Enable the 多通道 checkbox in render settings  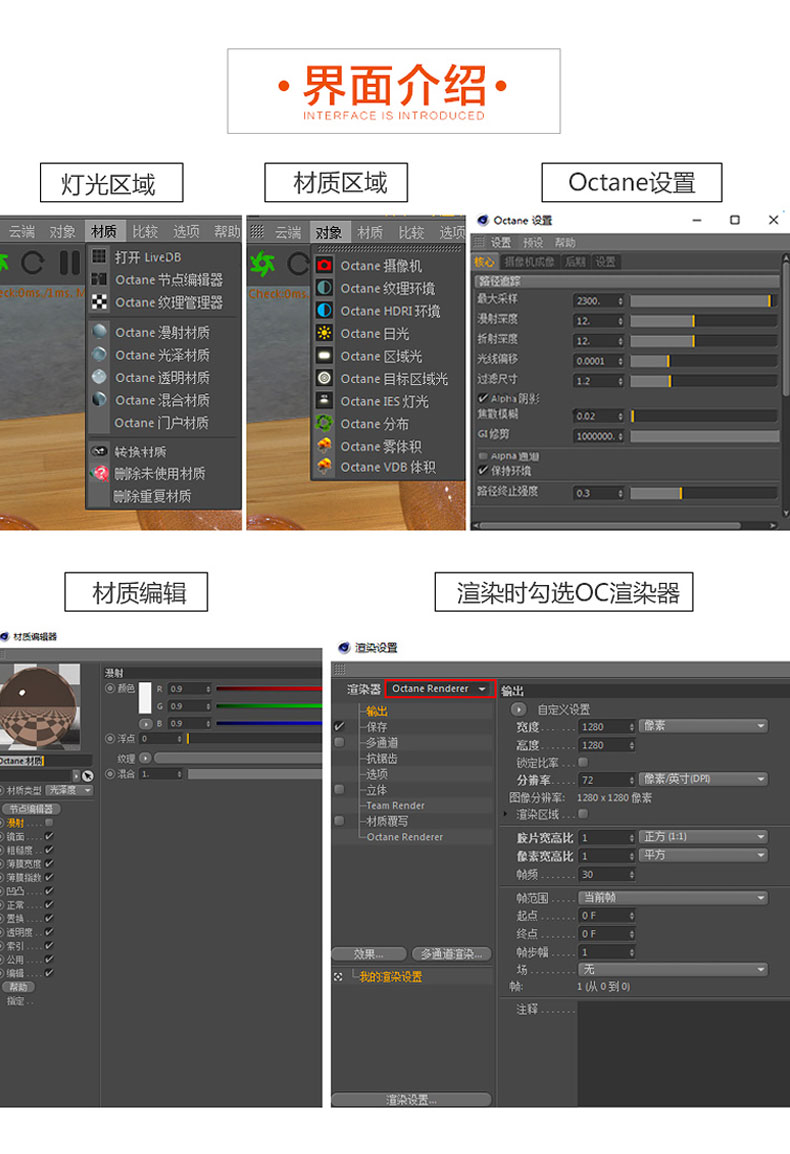(339, 743)
